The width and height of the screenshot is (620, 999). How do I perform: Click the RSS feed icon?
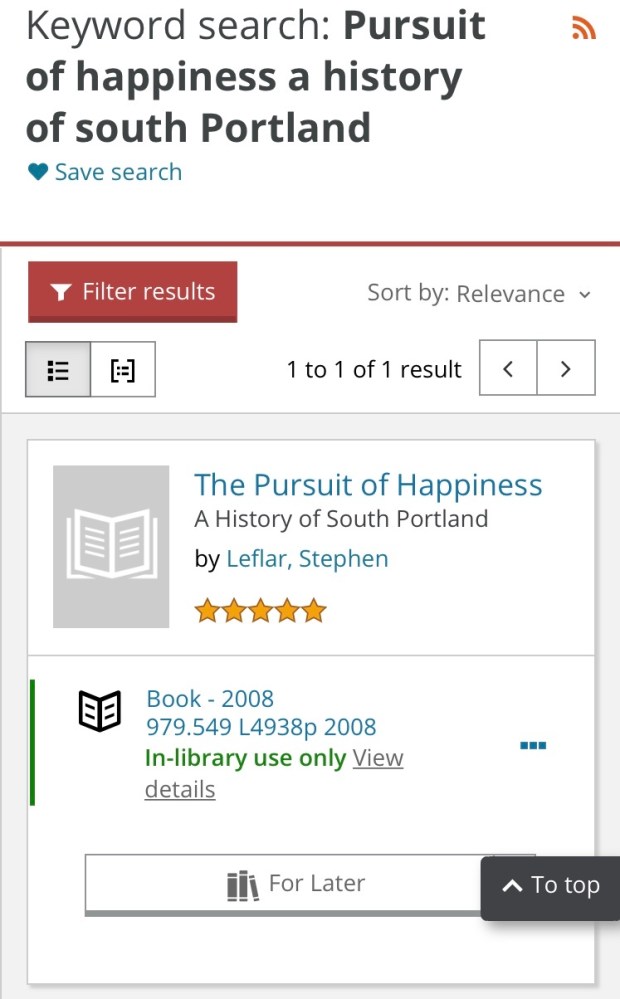coord(583,29)
